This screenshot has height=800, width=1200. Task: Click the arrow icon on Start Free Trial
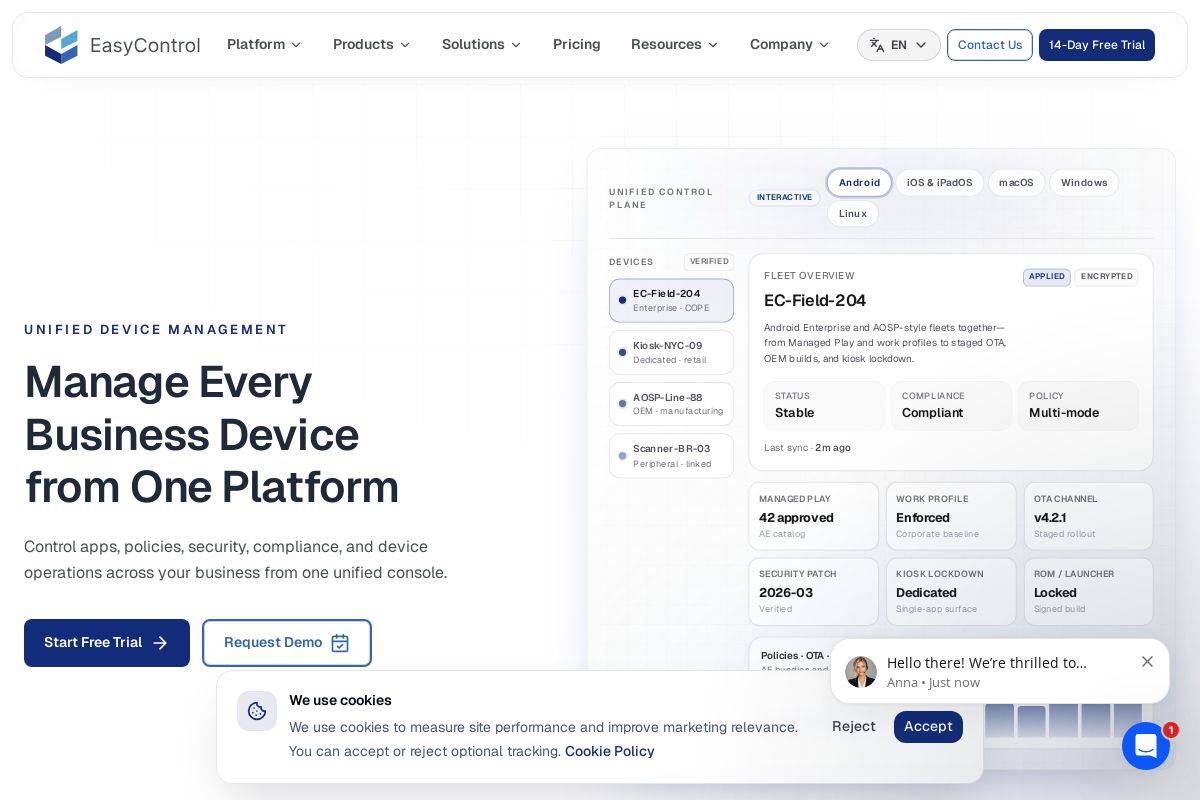160,643
